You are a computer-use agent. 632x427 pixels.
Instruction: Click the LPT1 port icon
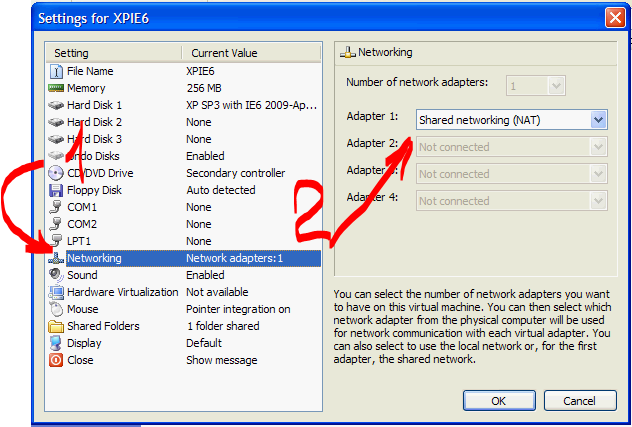click(x=56, y=241)
